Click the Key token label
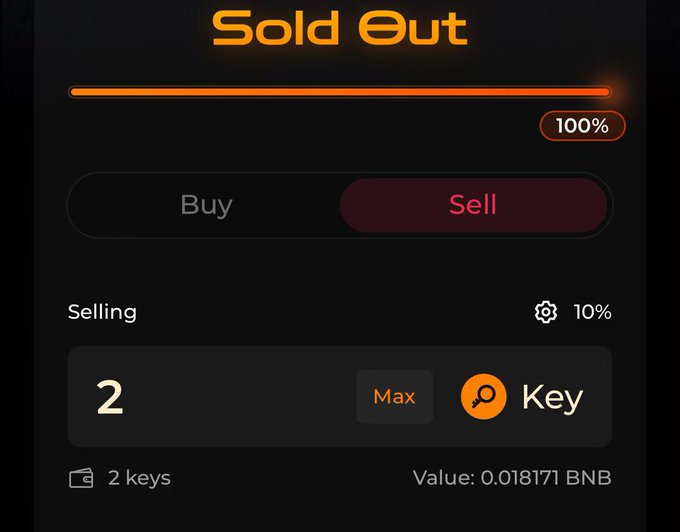This screenshot has width=680, height=532. pos(552,397)
